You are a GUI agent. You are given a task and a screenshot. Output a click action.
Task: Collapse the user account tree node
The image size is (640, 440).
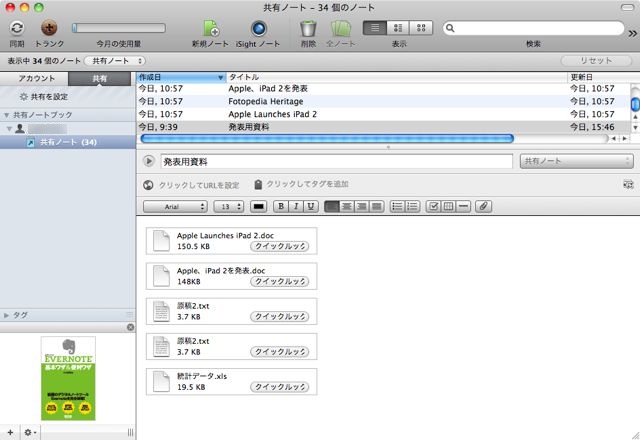click(9, 129)
